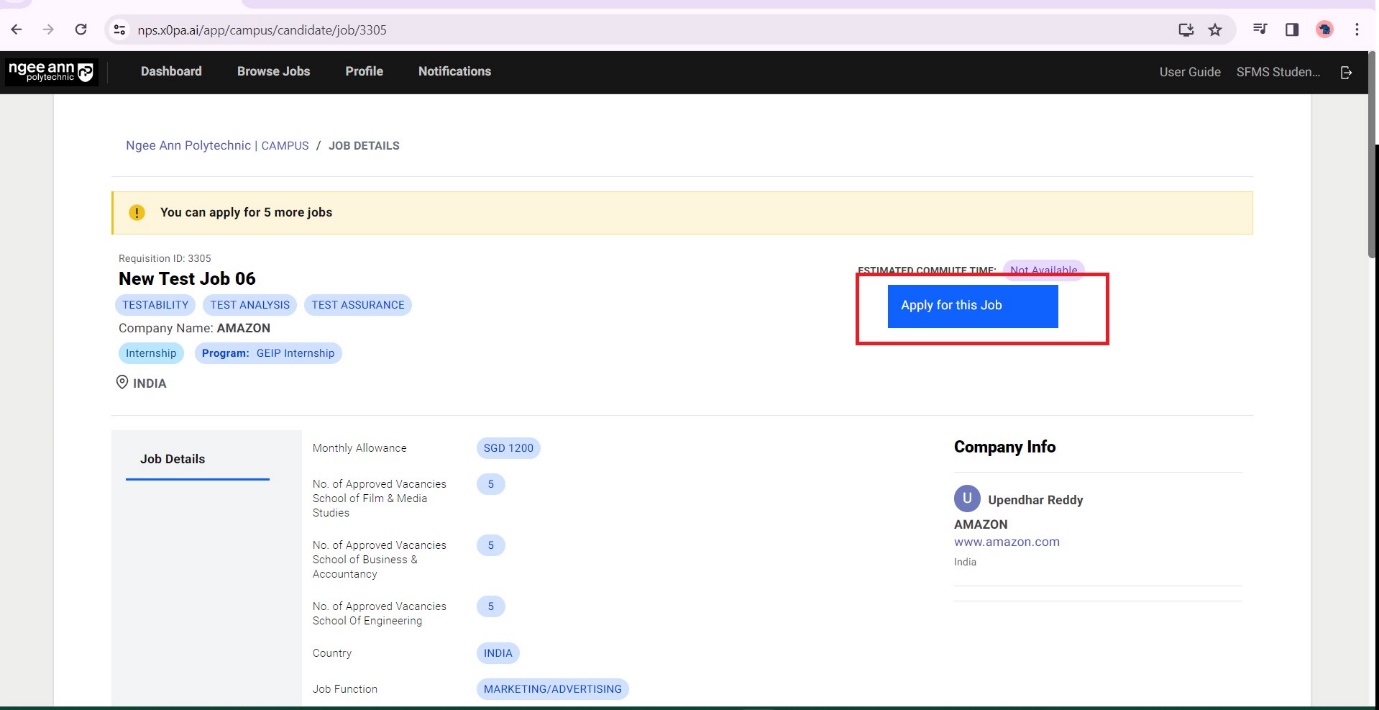Viewport: 1379px width, 710px height.
Task: Open the Dashboard menu item
Action: pos(171,72)
